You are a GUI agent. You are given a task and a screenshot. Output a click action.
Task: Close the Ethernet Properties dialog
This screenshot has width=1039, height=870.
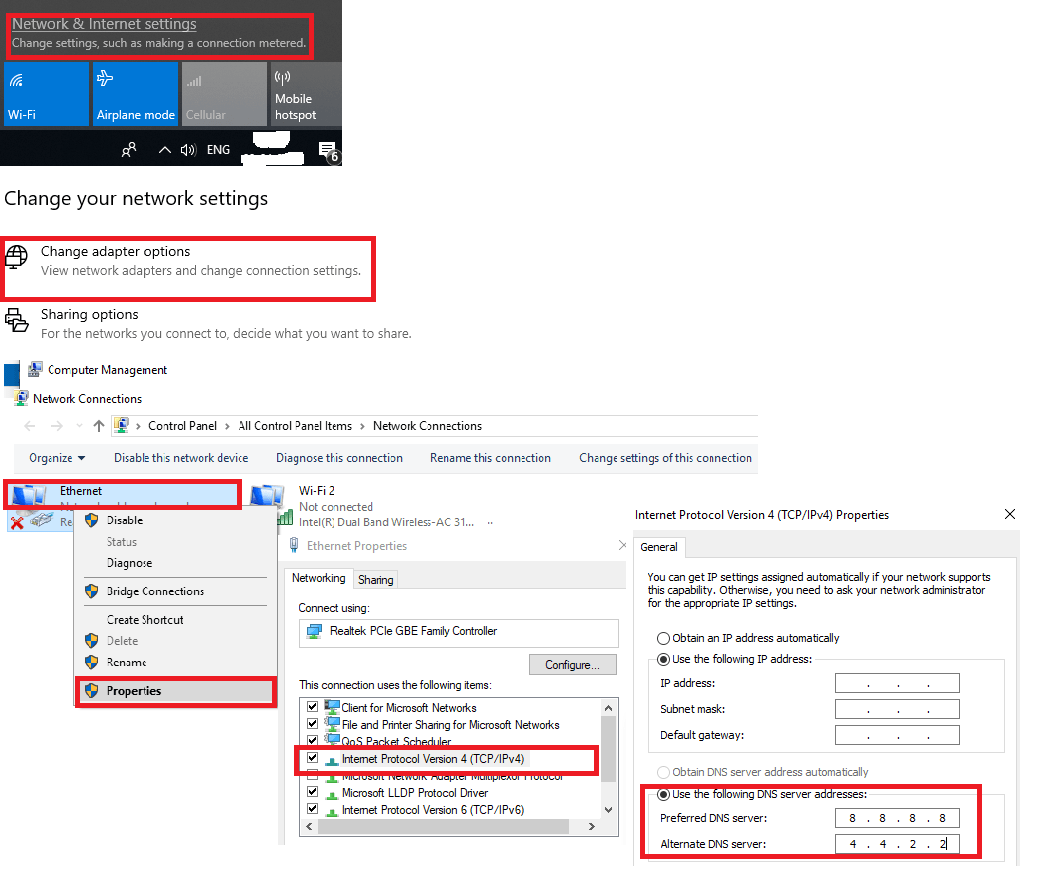622,546
